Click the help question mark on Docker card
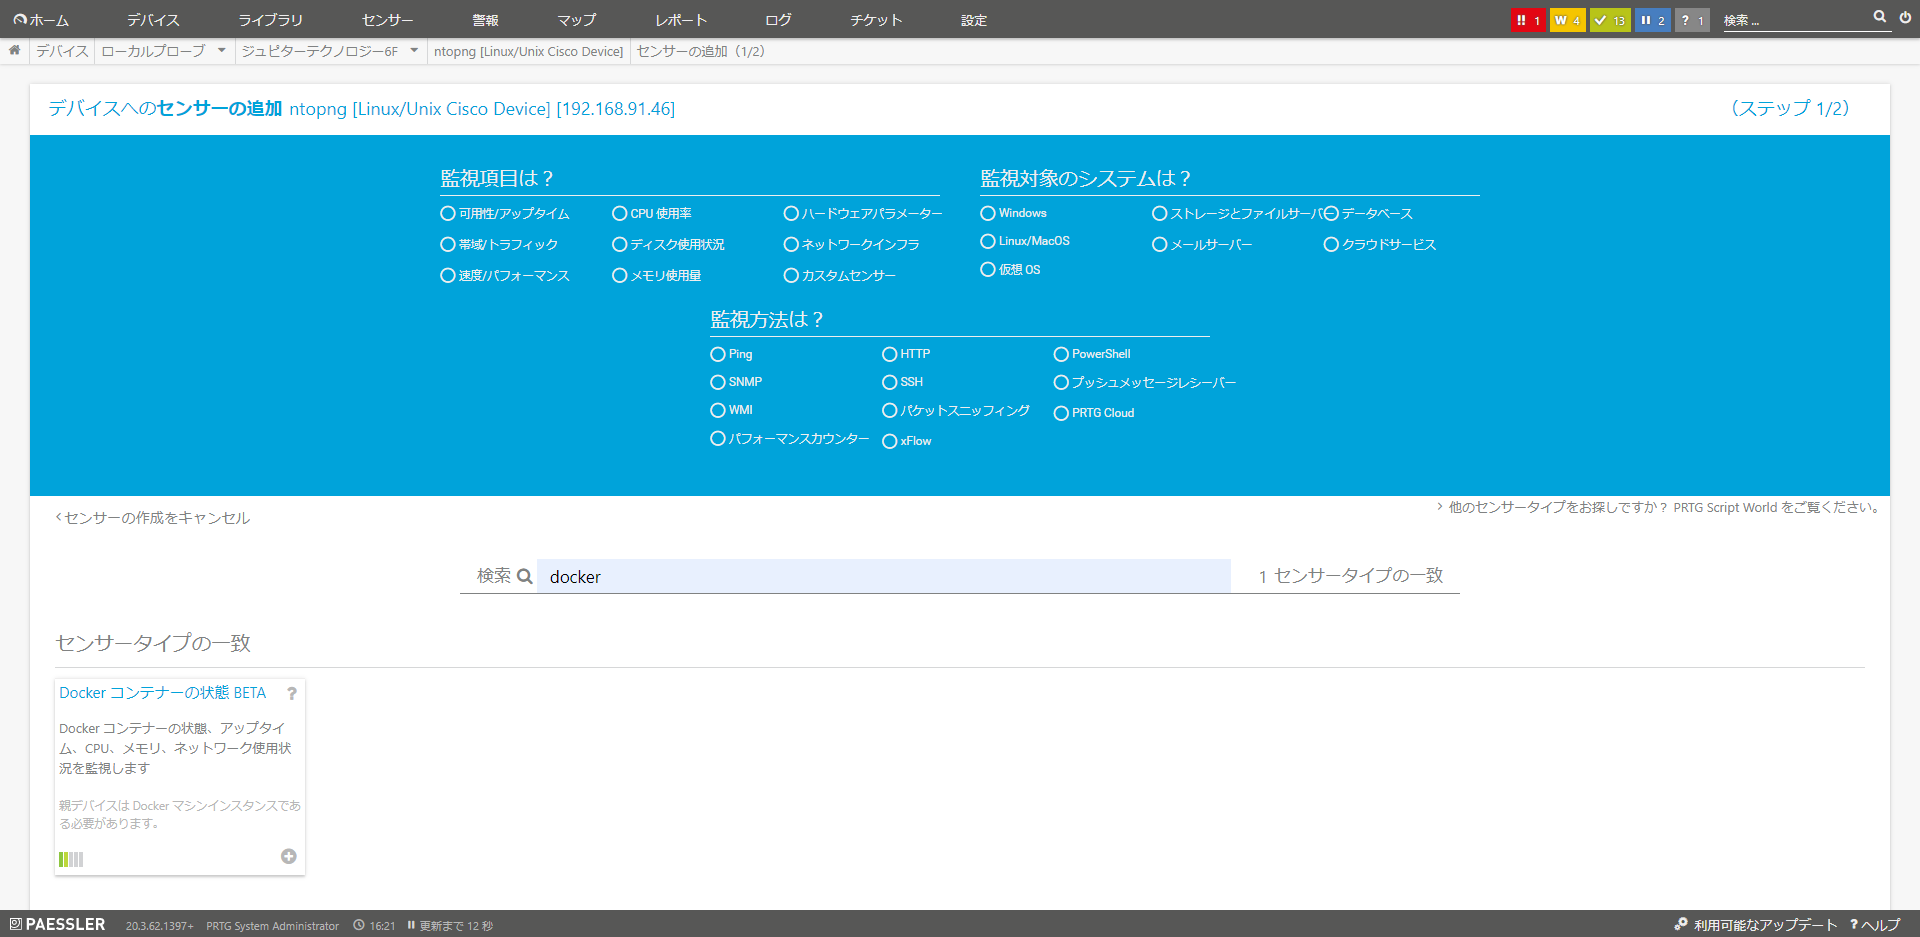The height and width of the screenshot is (937, 1920). (292, 693)
